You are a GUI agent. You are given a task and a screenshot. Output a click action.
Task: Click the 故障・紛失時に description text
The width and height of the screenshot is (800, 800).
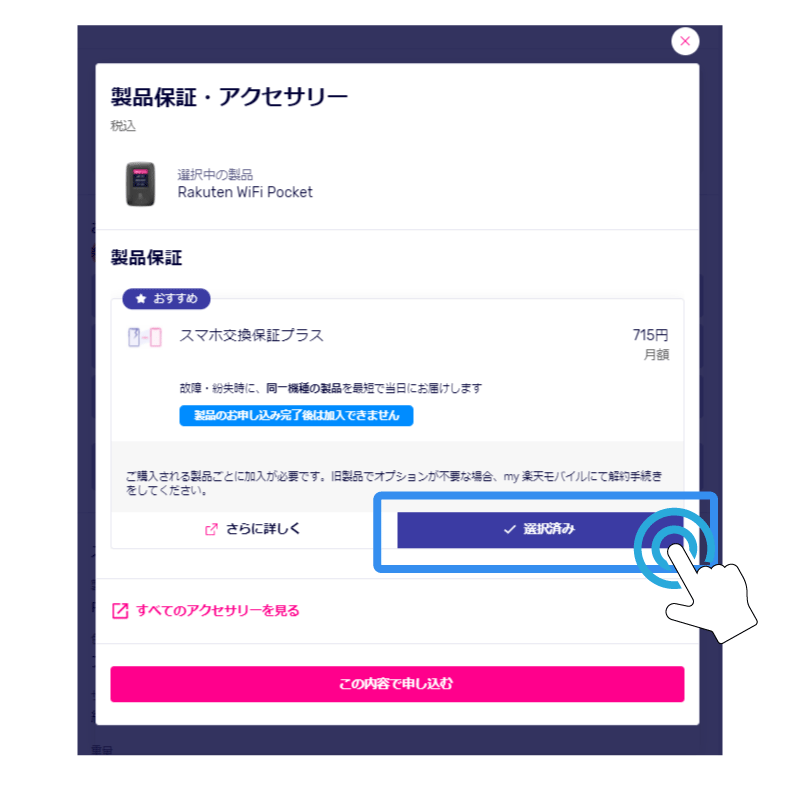point(331,388)
